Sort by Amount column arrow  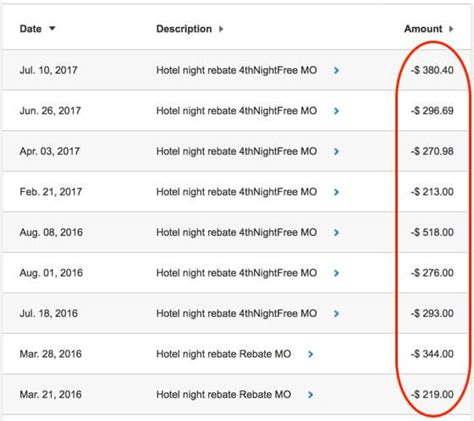[451, 29]
